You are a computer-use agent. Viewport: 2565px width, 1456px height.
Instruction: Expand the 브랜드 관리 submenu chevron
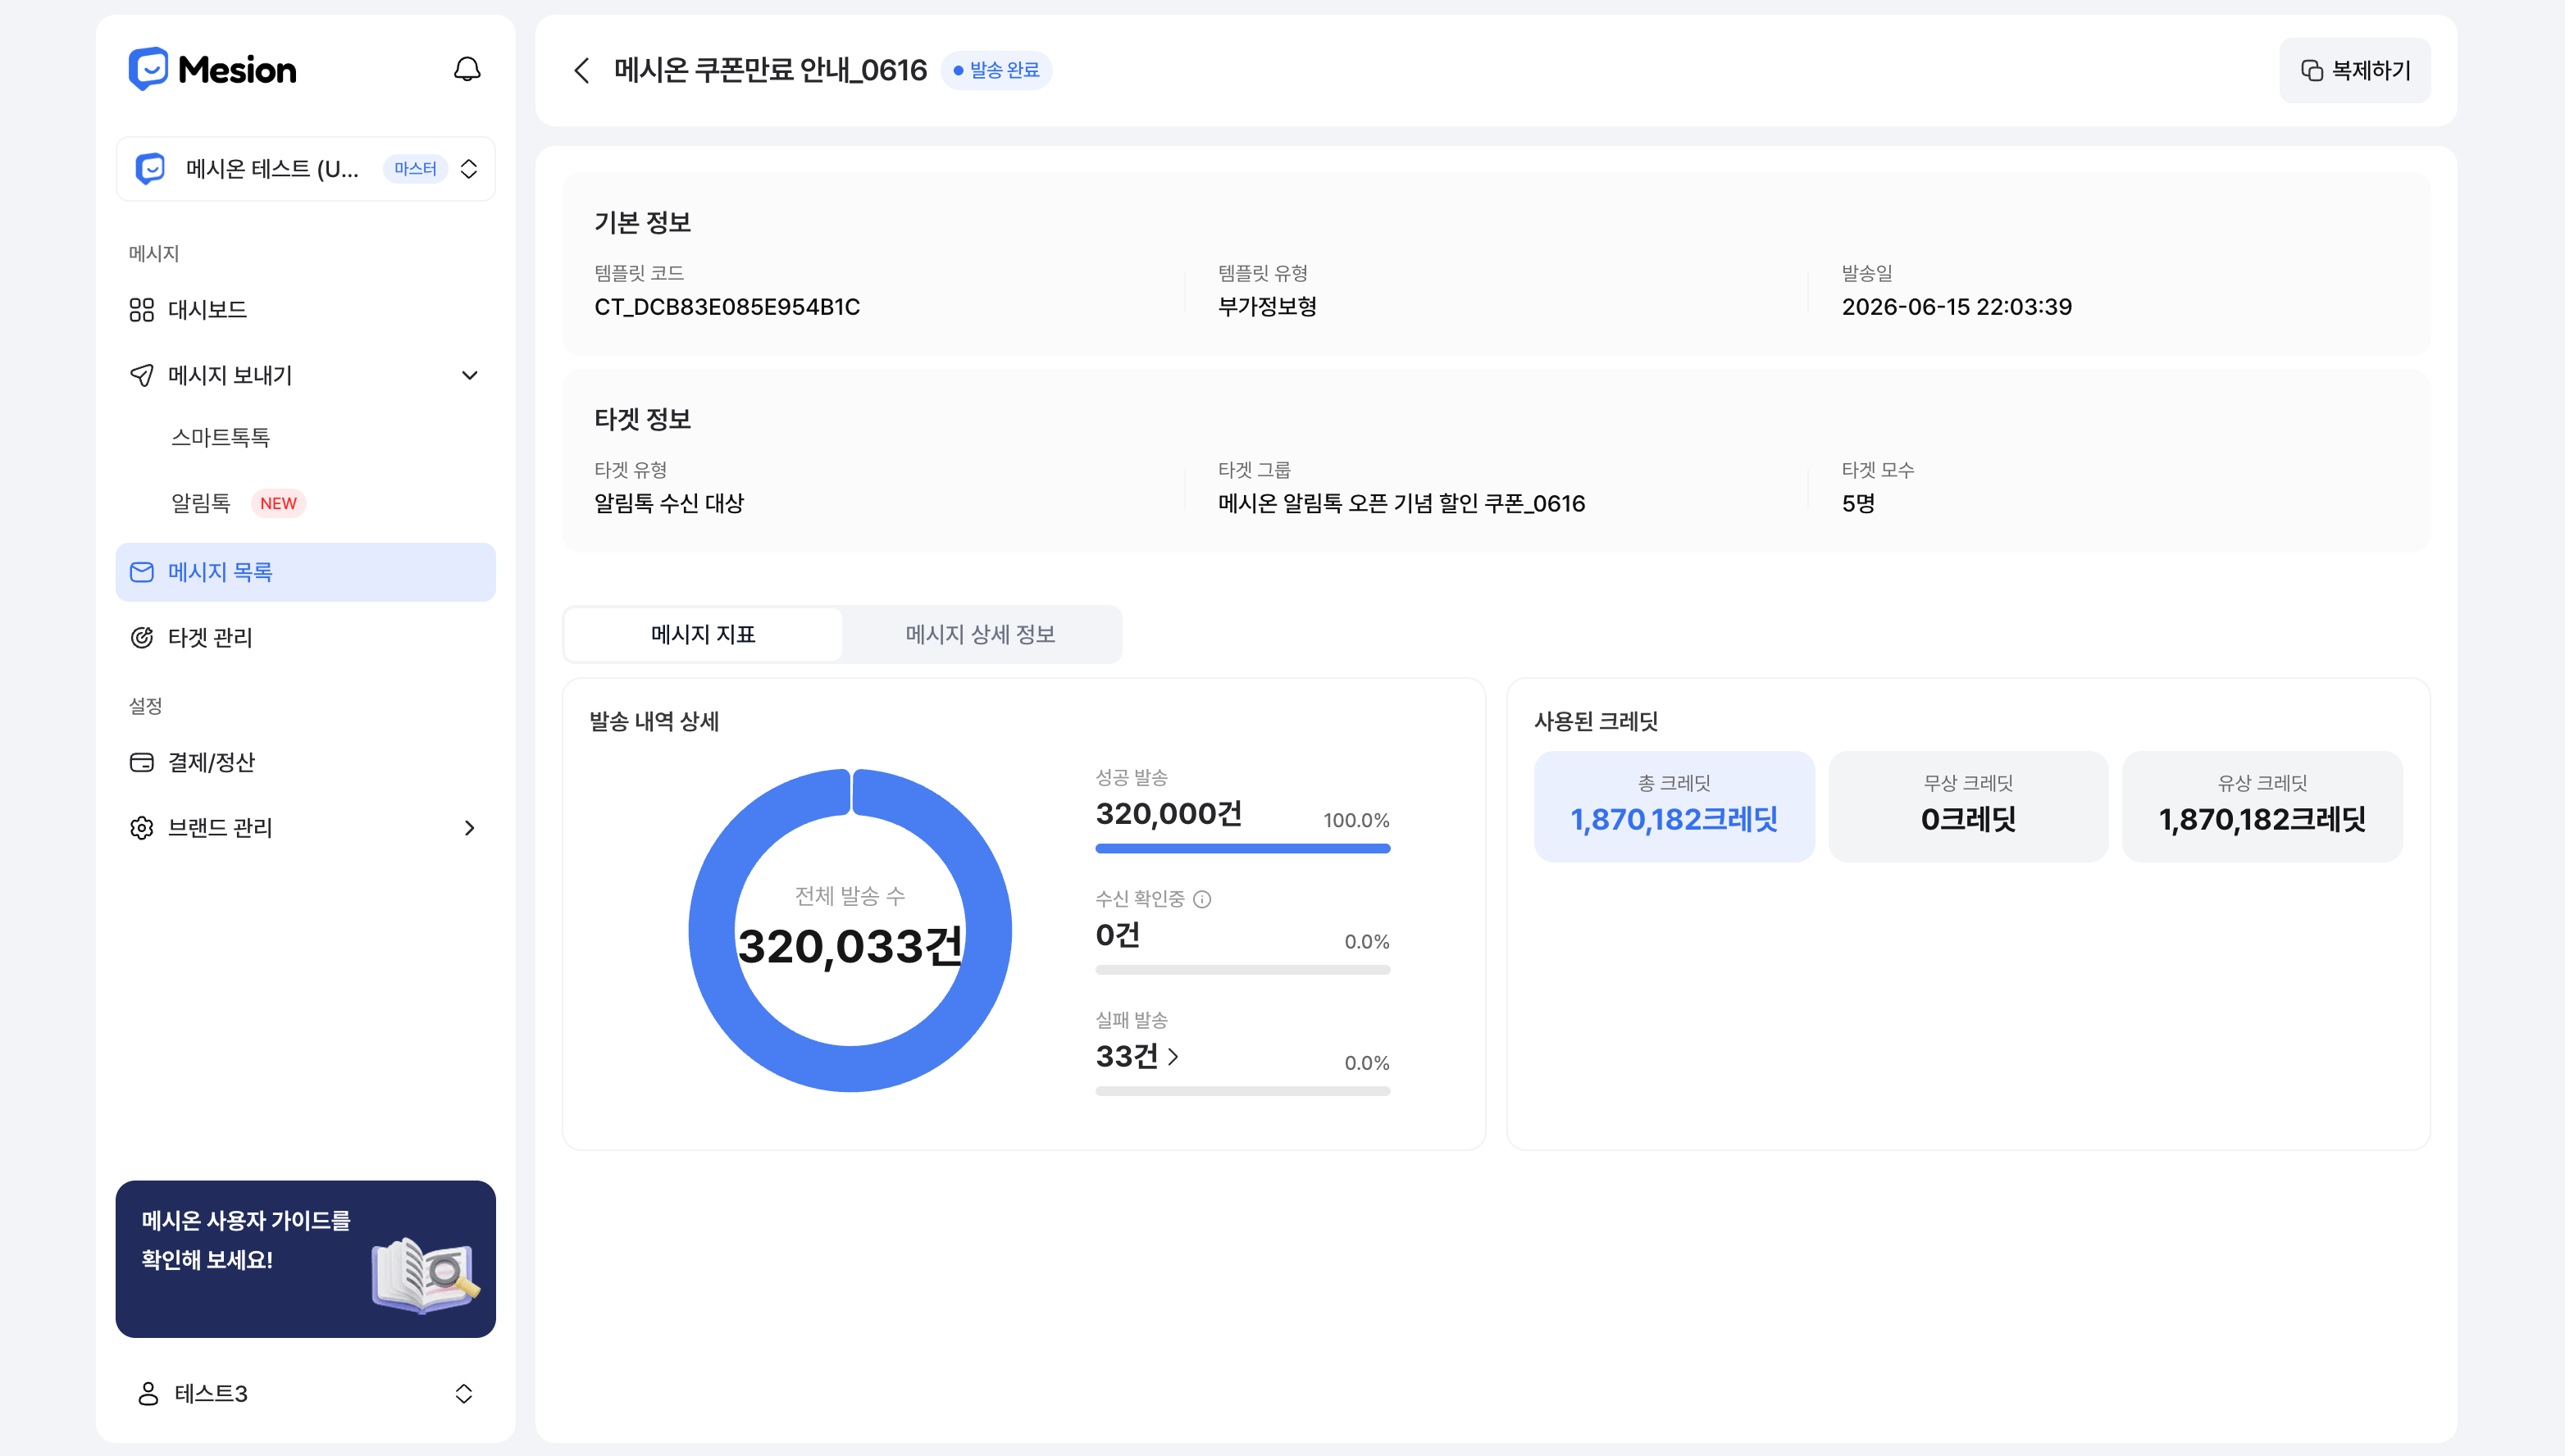(469, 828)
